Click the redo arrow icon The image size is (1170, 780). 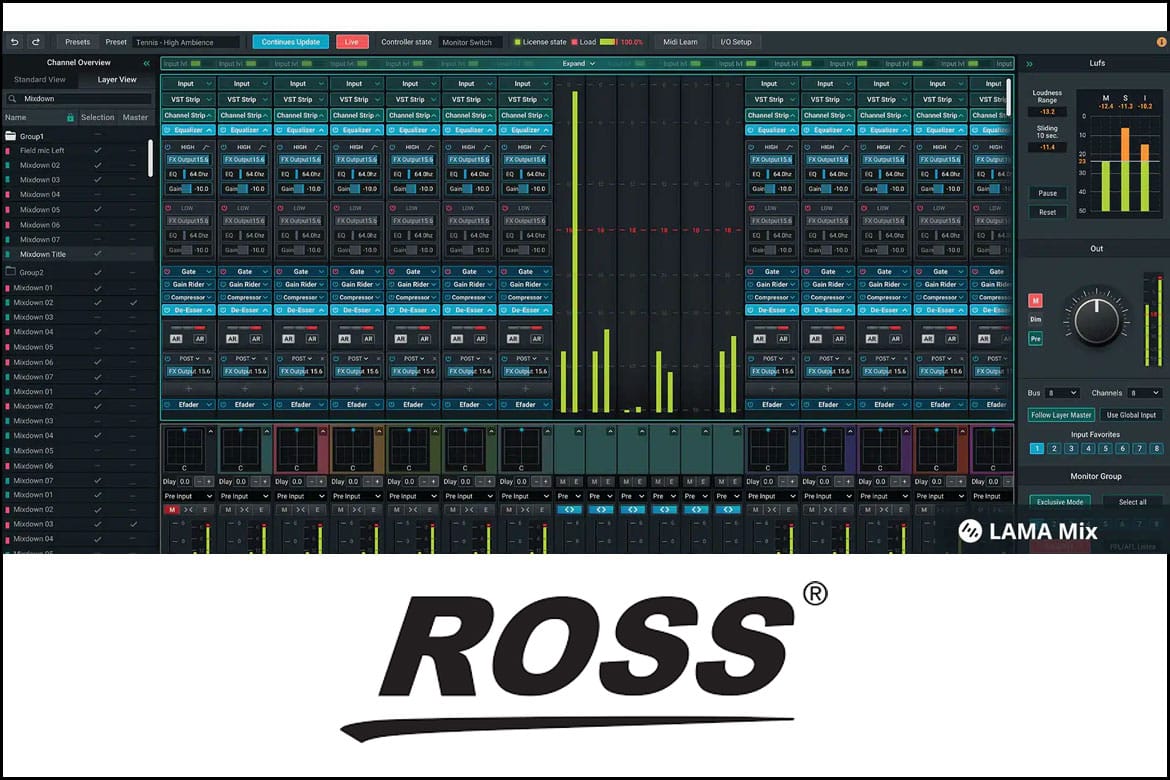pos(36,42)
